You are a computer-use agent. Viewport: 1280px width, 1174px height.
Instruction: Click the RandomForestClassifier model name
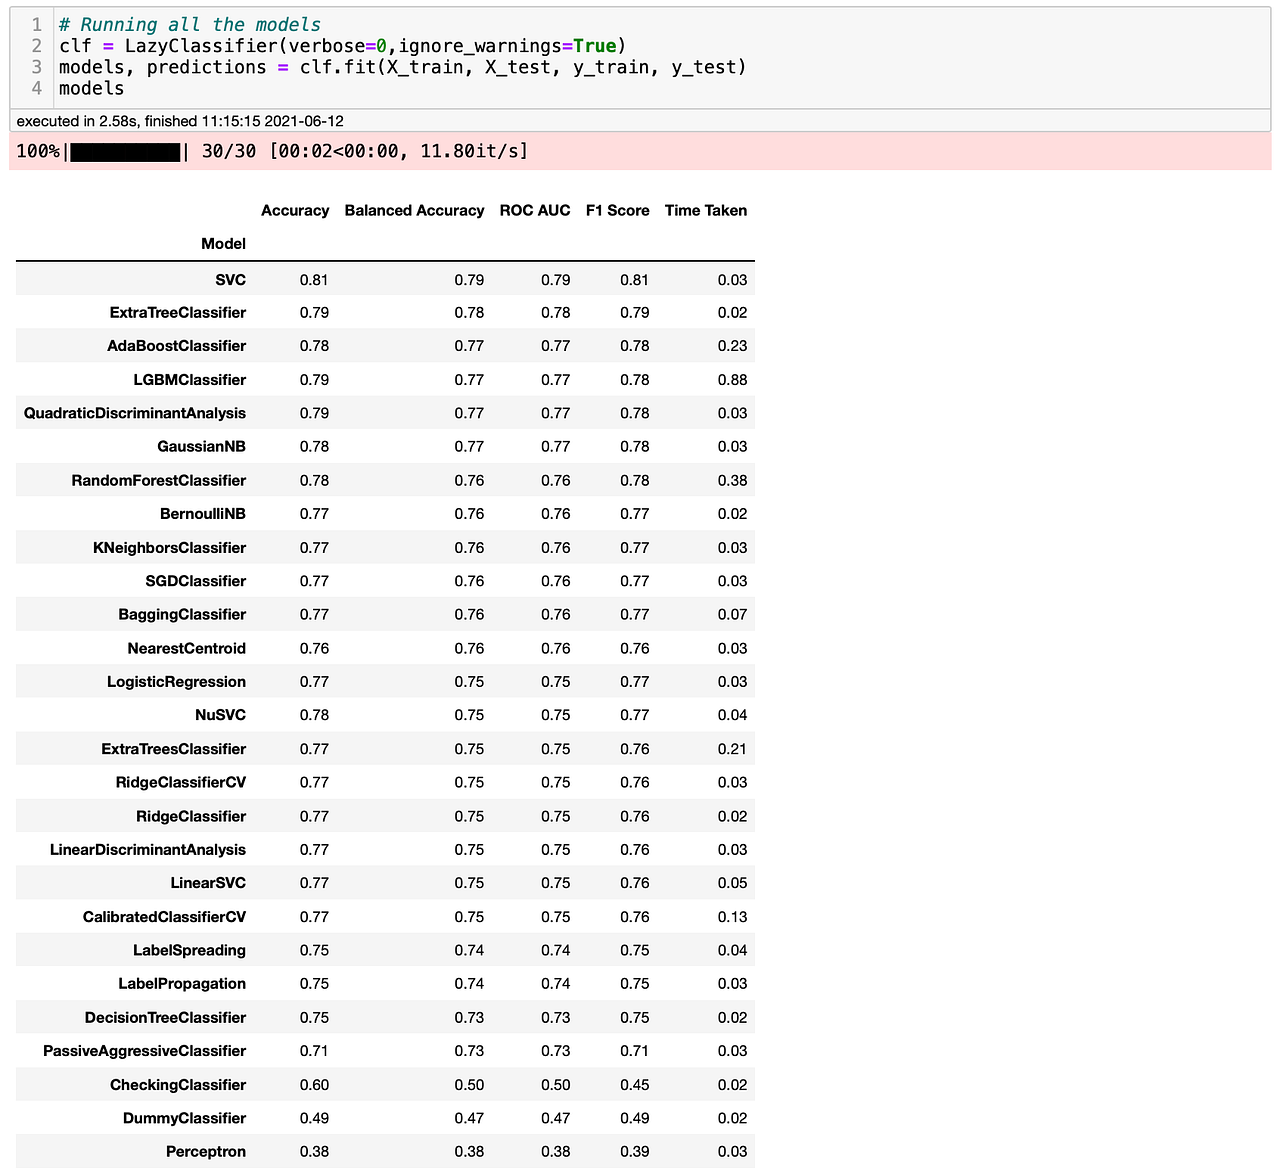pos(157,480)
